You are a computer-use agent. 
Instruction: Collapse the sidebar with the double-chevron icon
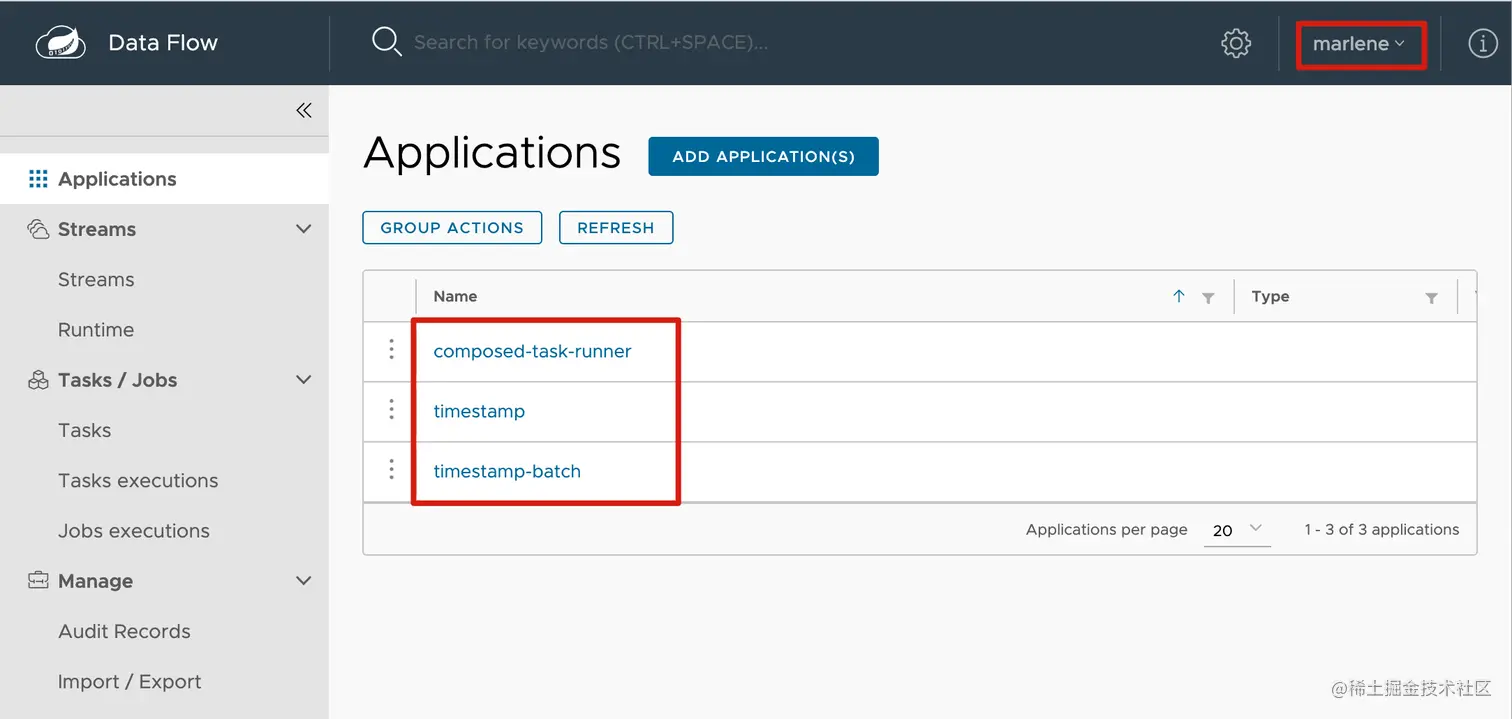304,110
